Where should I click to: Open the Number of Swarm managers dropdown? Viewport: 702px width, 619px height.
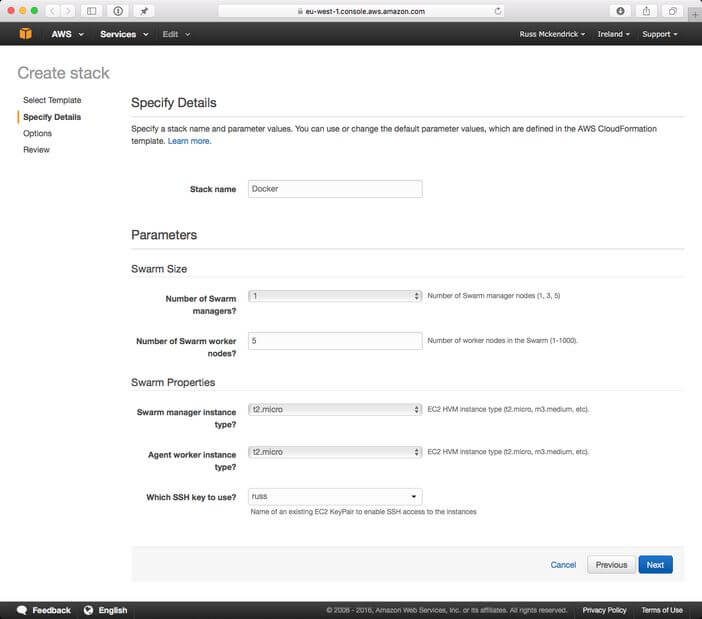pos(335,296)
